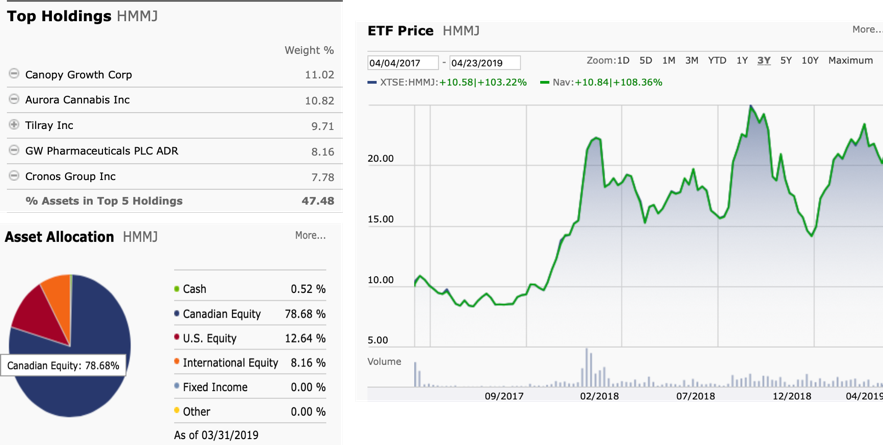This screenshot has height=445, width=883.
Task: Collapse the Aurora Cannabis Inc row icon
Action: pyautogui.click(x=14, y=100)
